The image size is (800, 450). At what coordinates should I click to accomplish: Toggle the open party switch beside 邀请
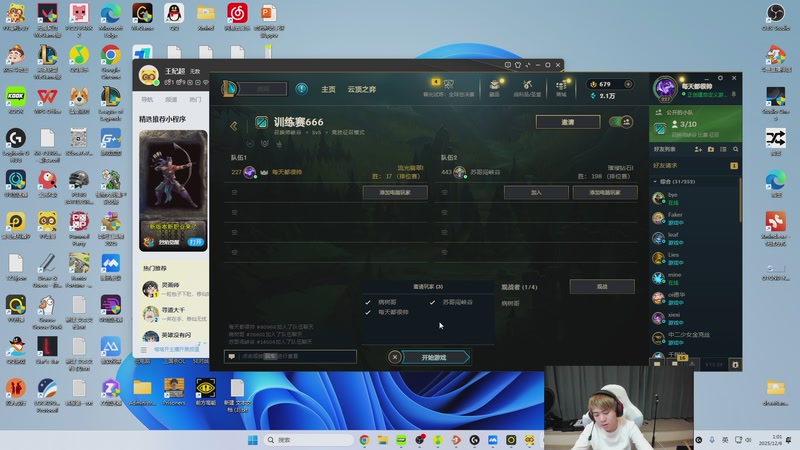(621, 122)
